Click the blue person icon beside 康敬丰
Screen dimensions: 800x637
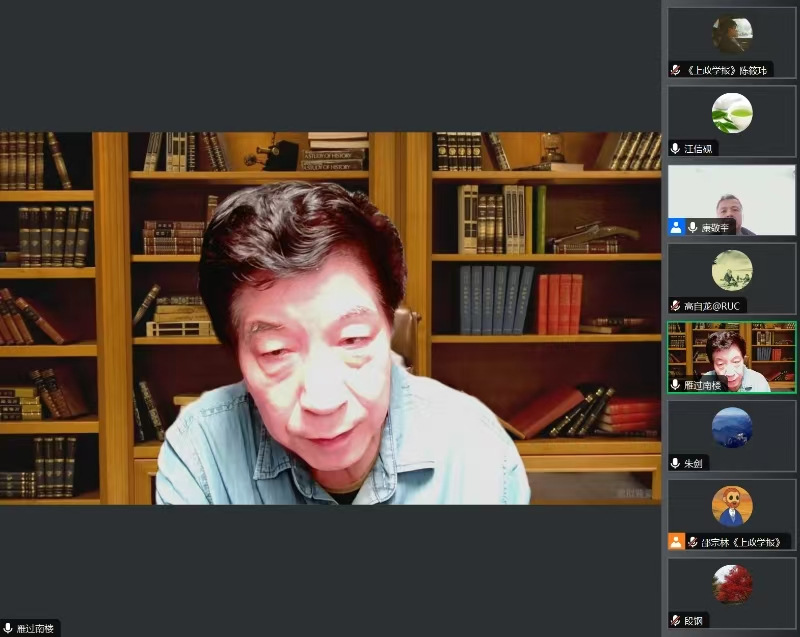click(x=676, y=227)
